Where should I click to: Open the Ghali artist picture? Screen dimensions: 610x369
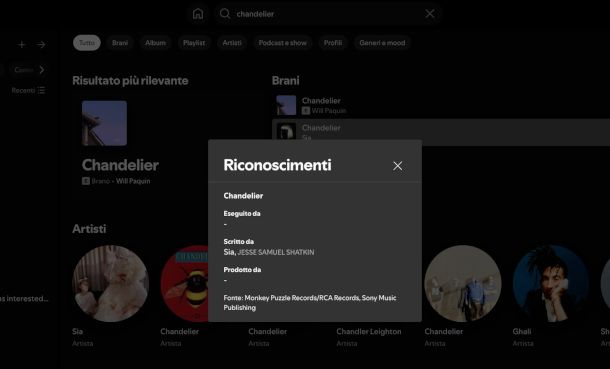[x=550, y=283]
